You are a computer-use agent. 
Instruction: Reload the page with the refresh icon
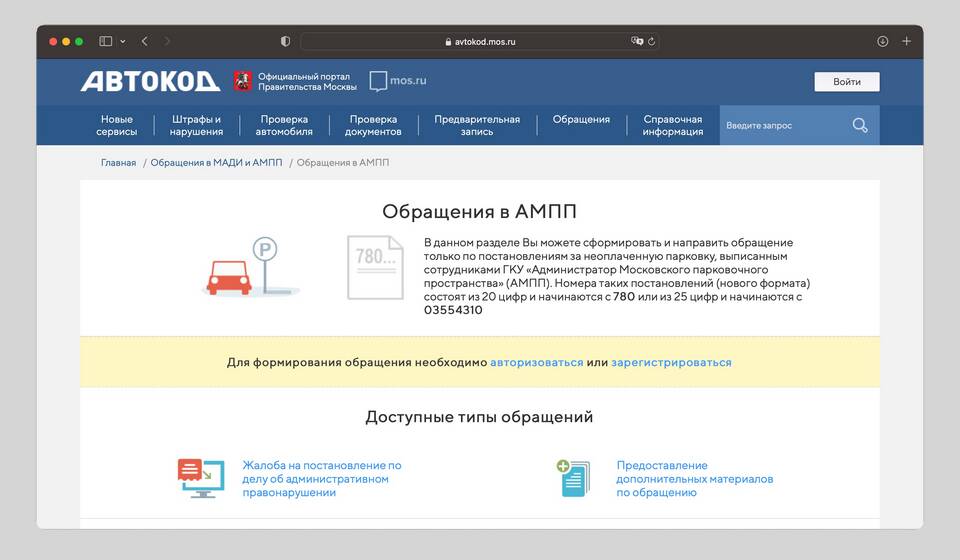[x=651, y=41]
